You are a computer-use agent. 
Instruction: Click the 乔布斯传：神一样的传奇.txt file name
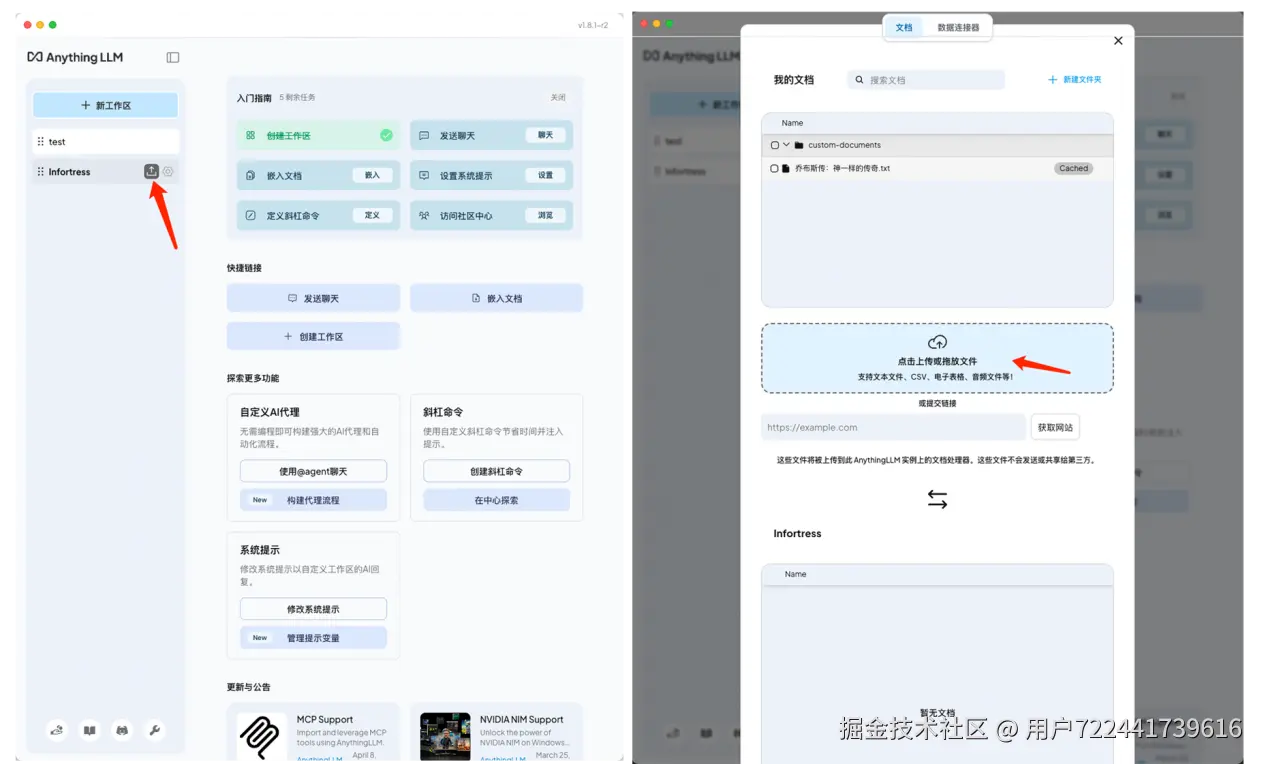[x=842, y=168]
